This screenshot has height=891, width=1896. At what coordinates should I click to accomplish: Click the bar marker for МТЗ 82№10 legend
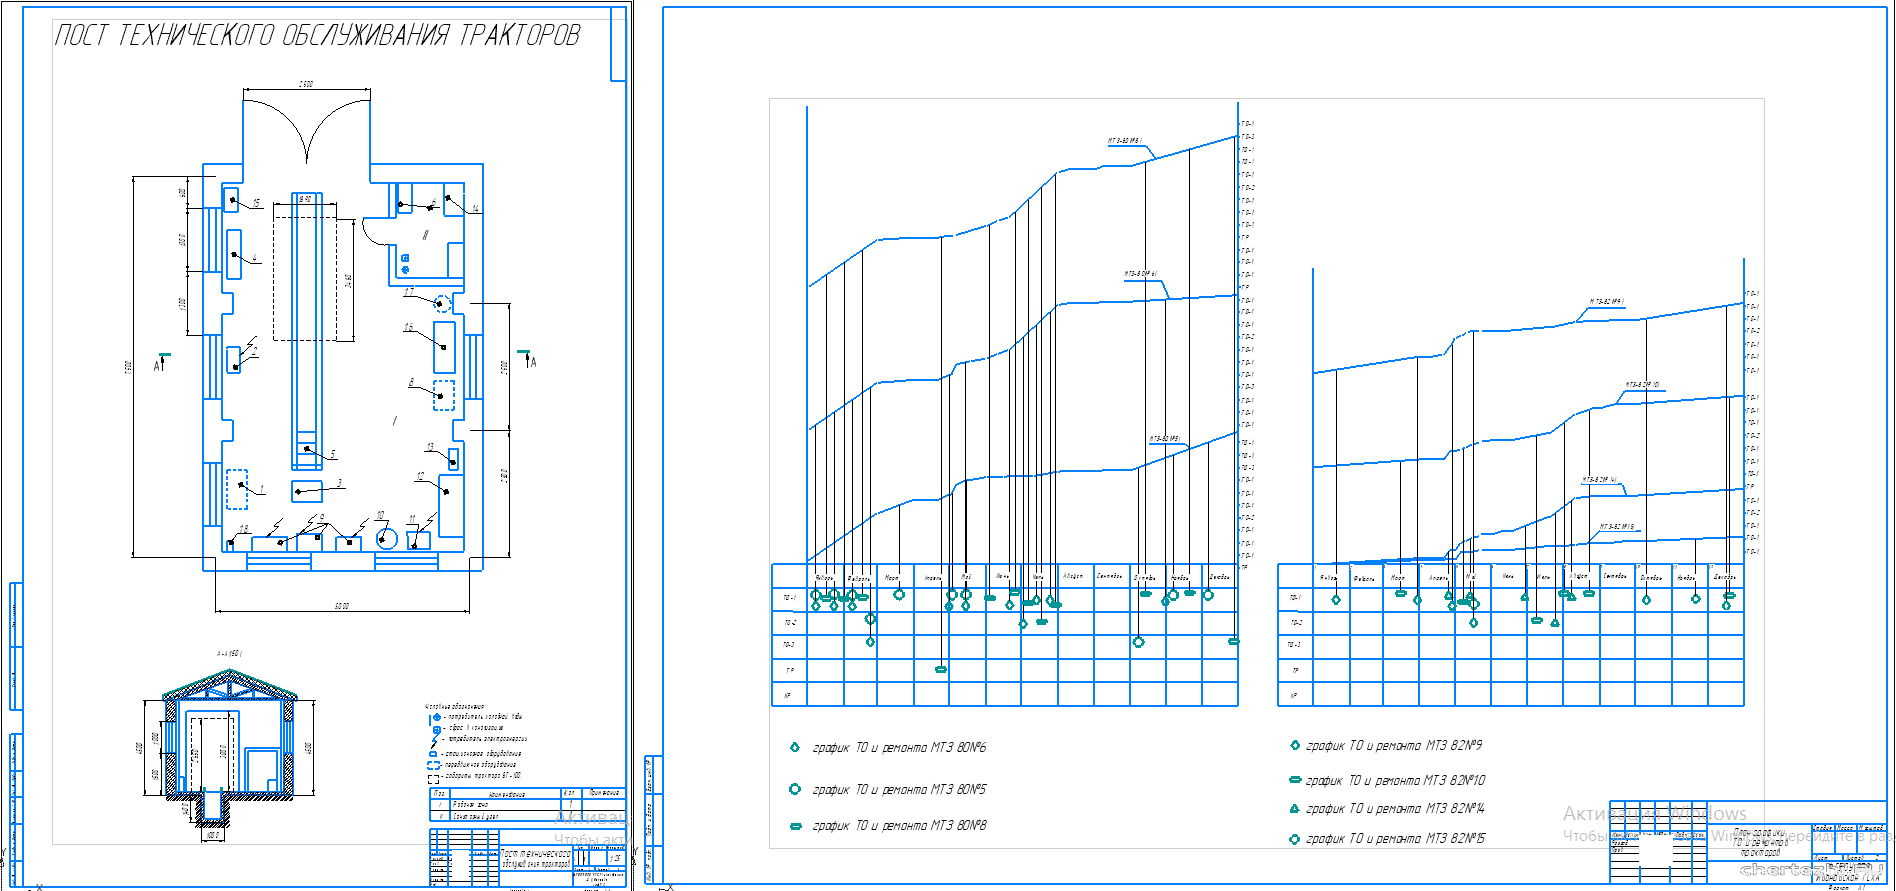(1295, 780)
